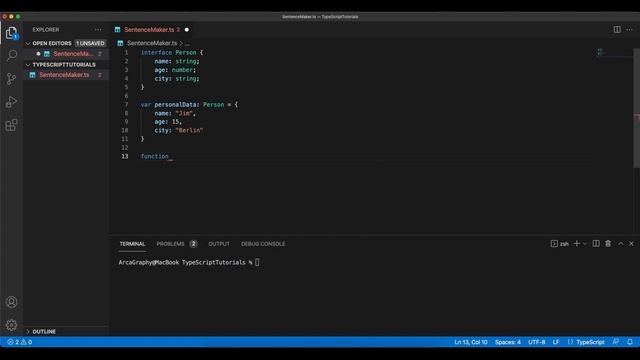Select the Terminal panel tab
The image size is (640, 360).
132,244
